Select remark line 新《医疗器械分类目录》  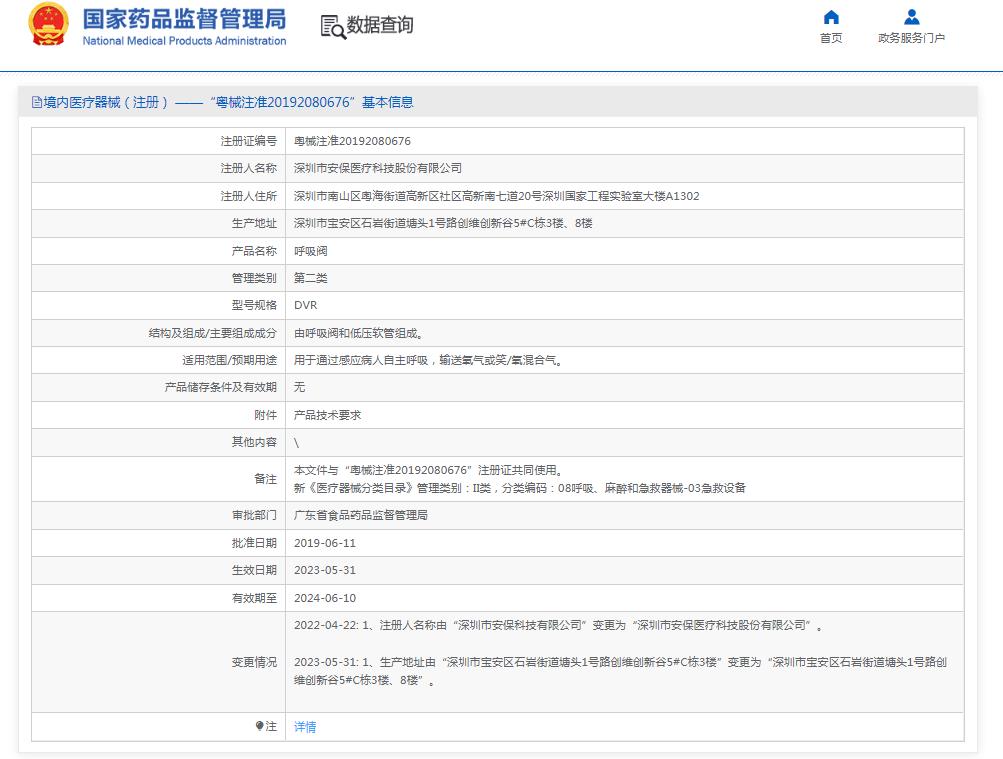520,488
